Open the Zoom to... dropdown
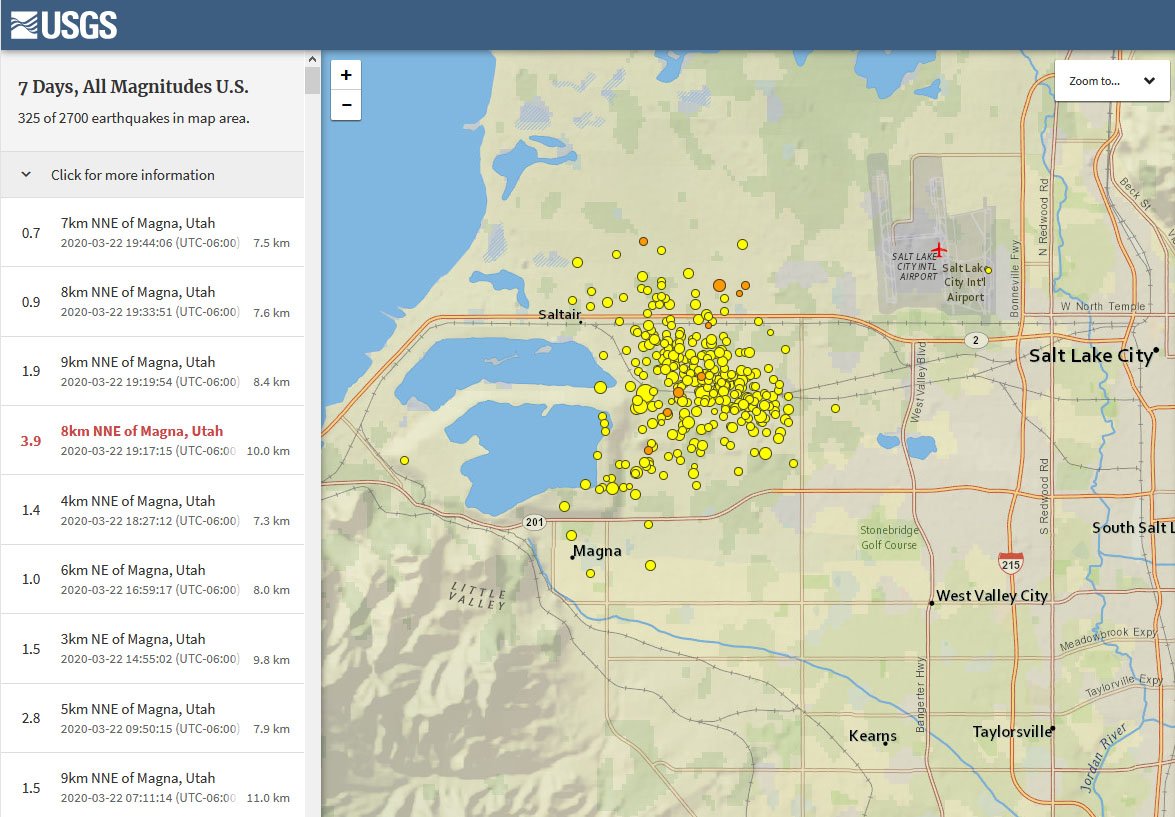The image size is (1175, 817). coord(1112,81)
